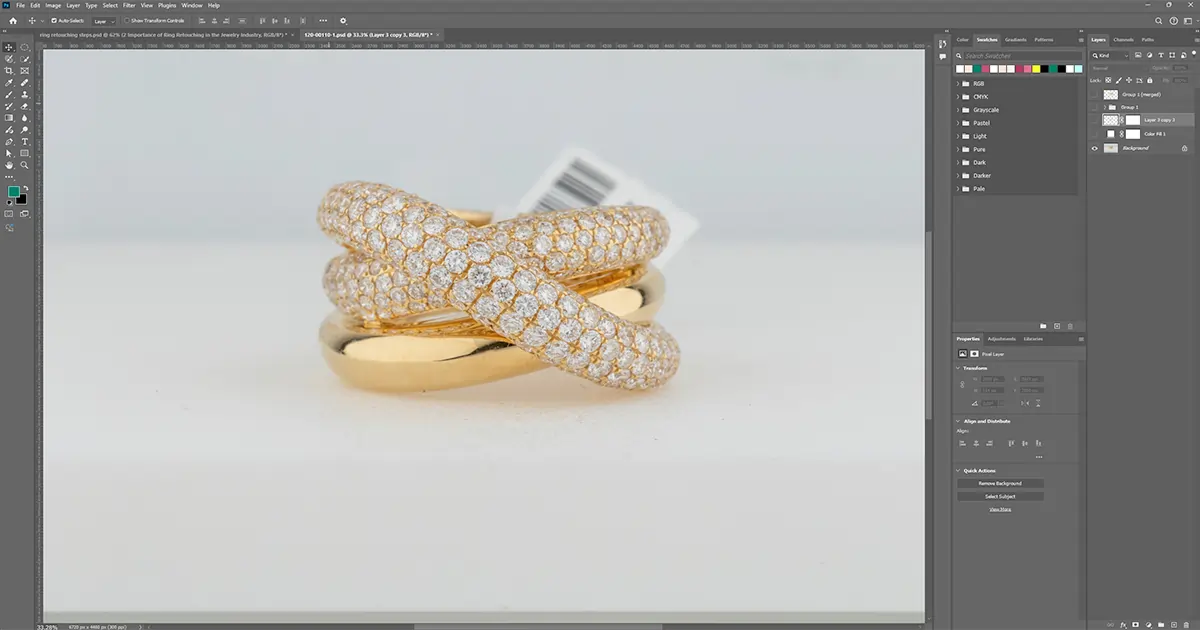Pick the yellow swatch
The image size is (1200, 630).
click(x=1036, y=69)
